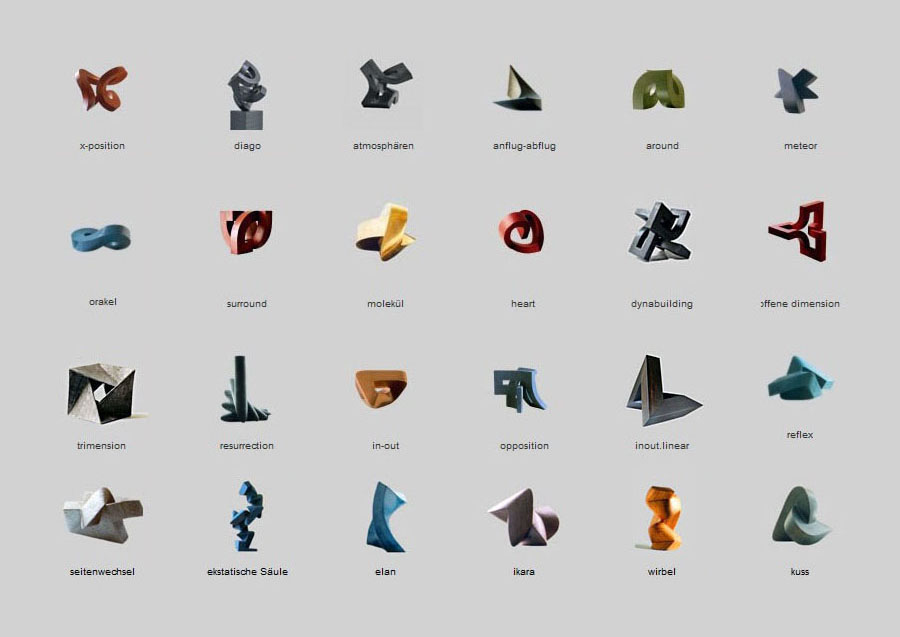Open the offene dimension text link
Screen dimensions: 900x637
801,304
